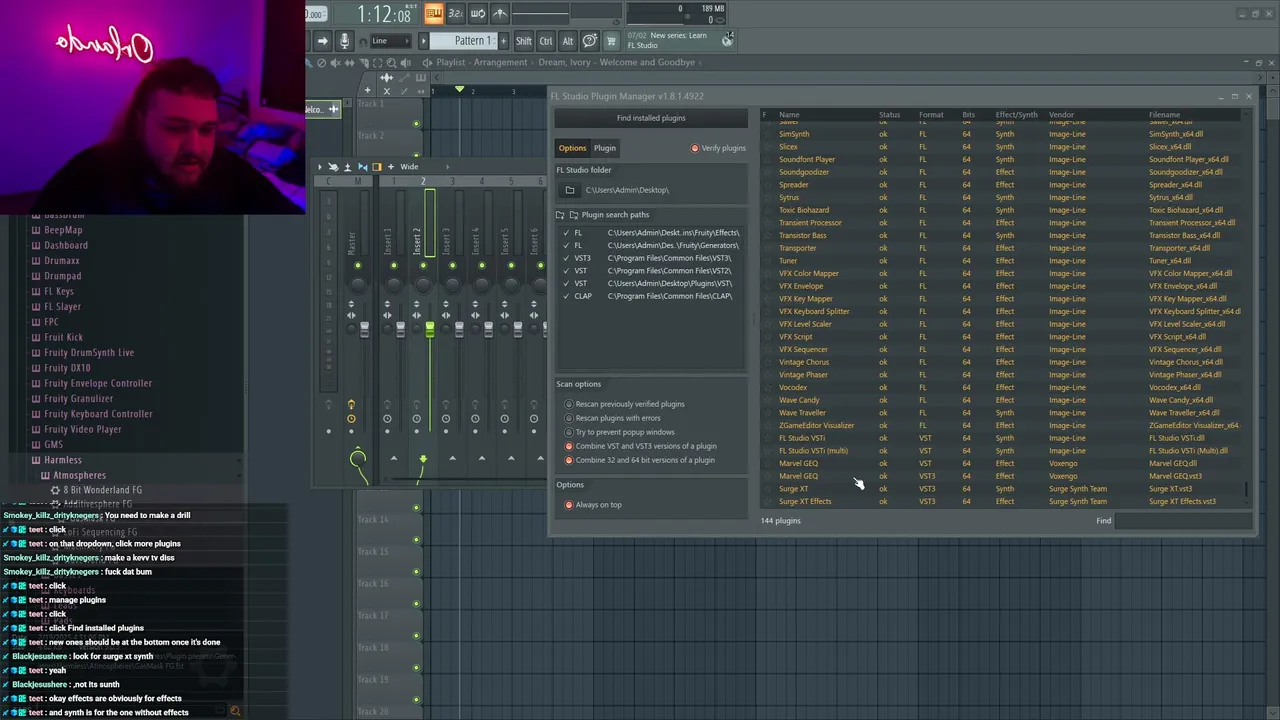This screenshot has height=720, width=1280.
Task: Select the Marvel GEQ VST3 plugin row
Action: coord(1001,476)
